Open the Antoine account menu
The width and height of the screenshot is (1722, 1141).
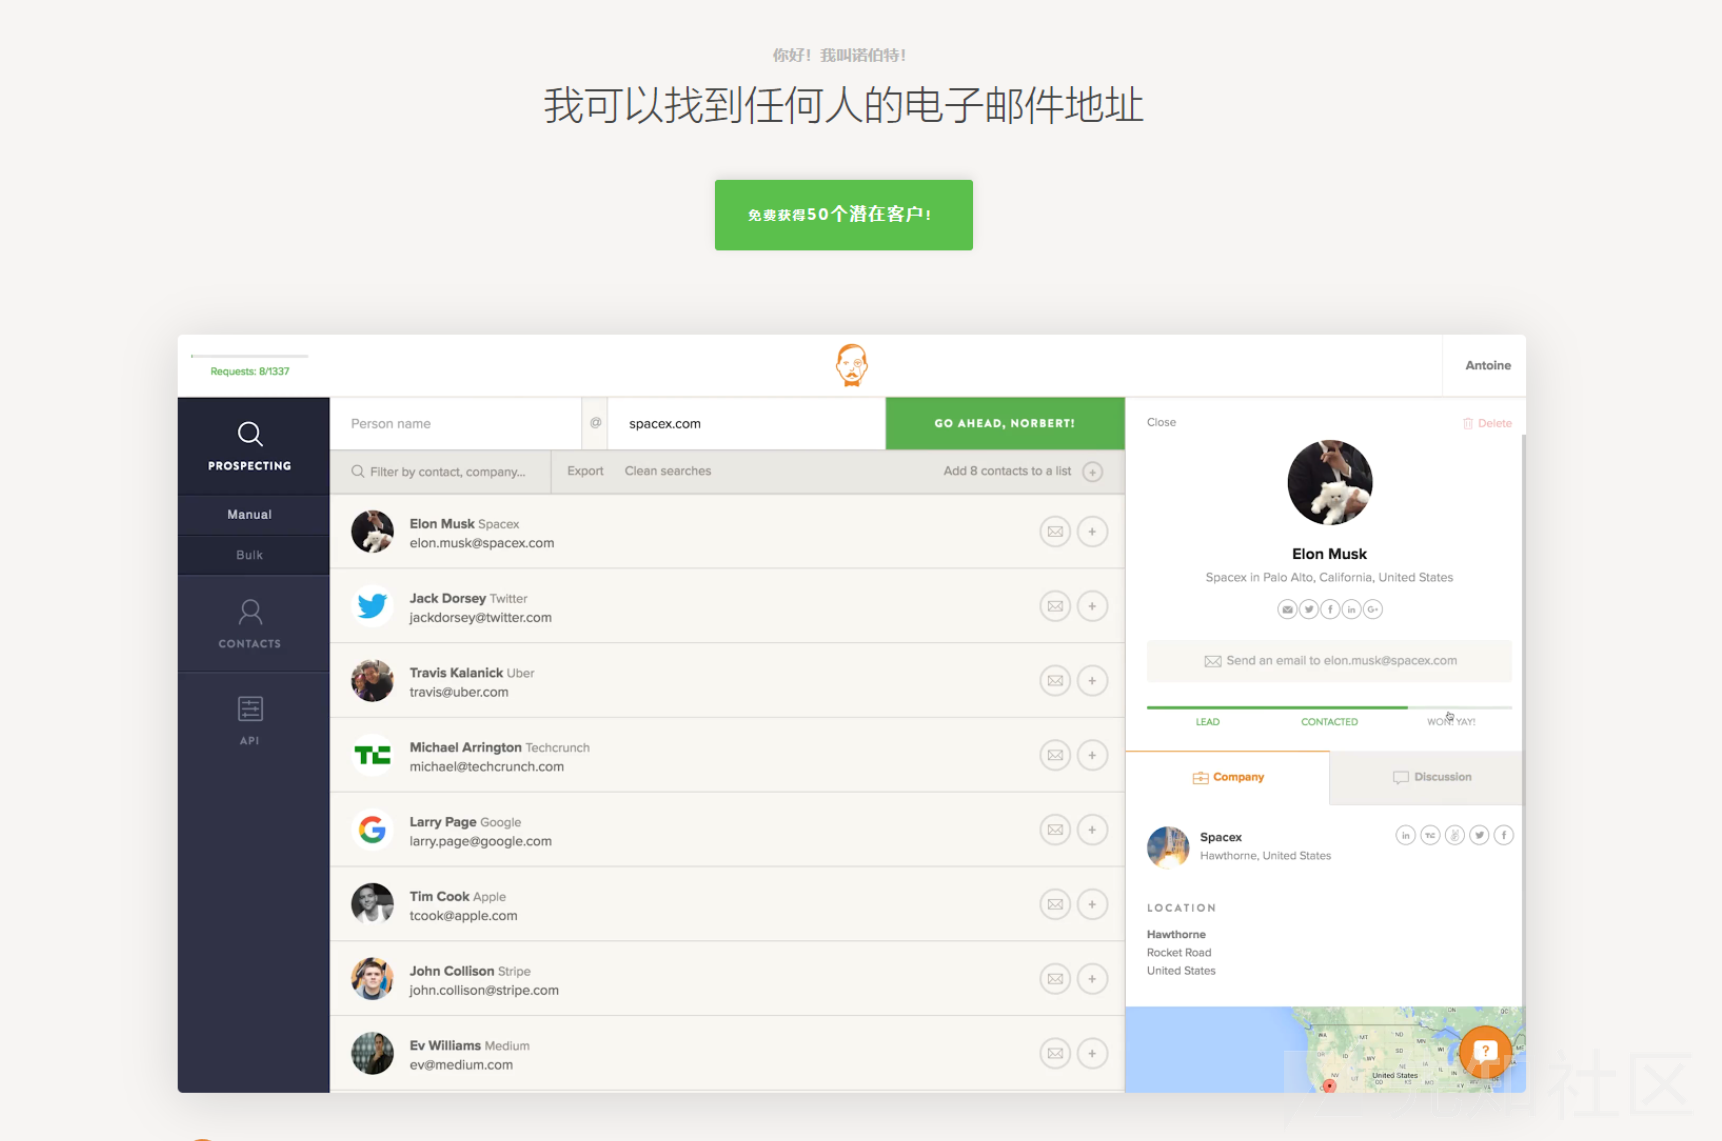pyautogui.click(x=1487, y=365)
